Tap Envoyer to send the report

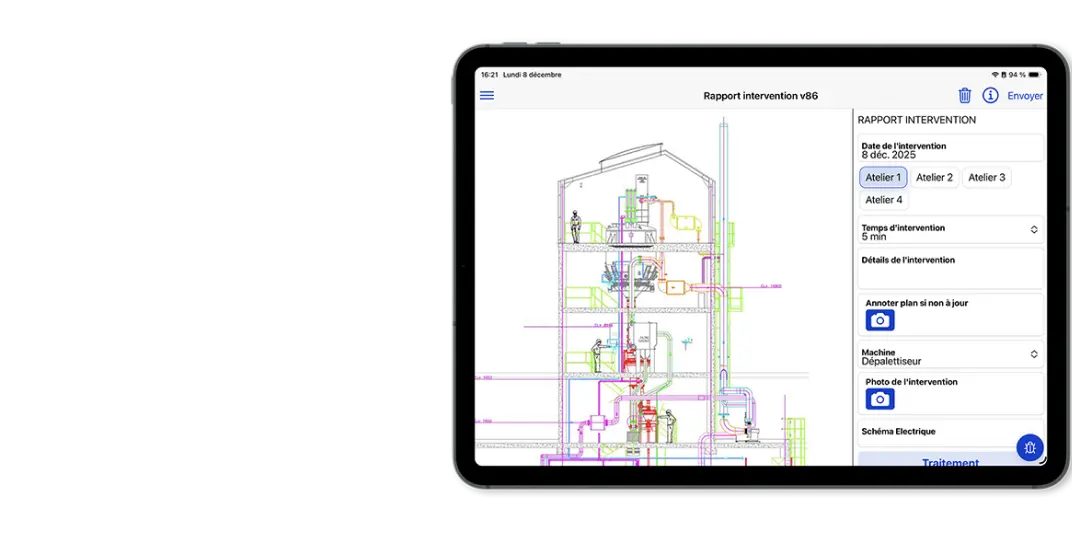tap(1025, 96)
